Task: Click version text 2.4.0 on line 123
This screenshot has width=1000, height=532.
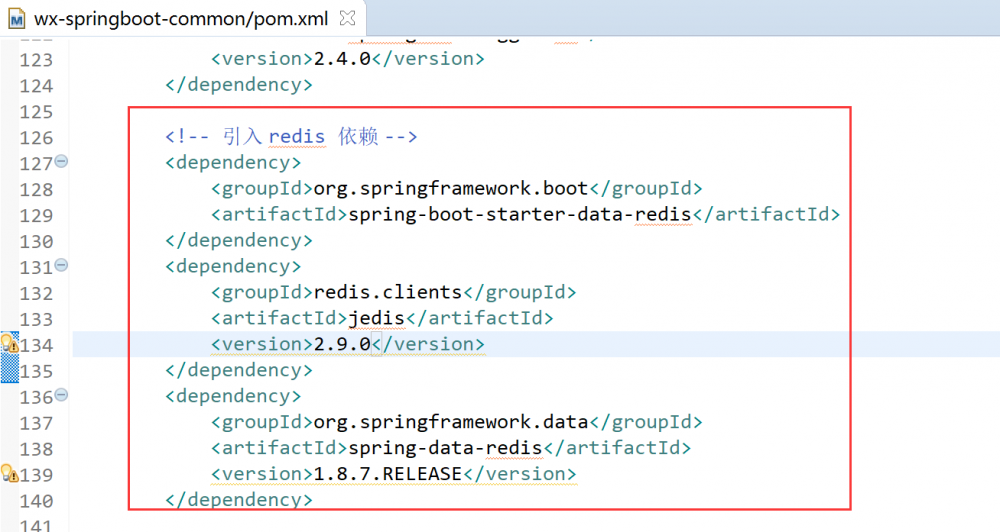Action: tap(342, 59)
